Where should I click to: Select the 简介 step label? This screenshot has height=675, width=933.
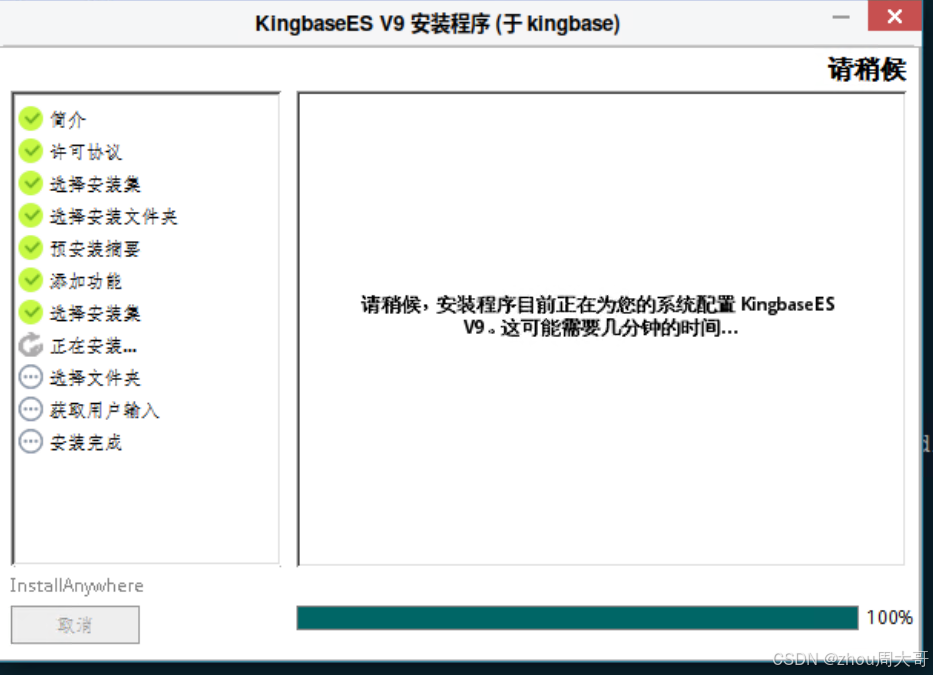point(68,120)
